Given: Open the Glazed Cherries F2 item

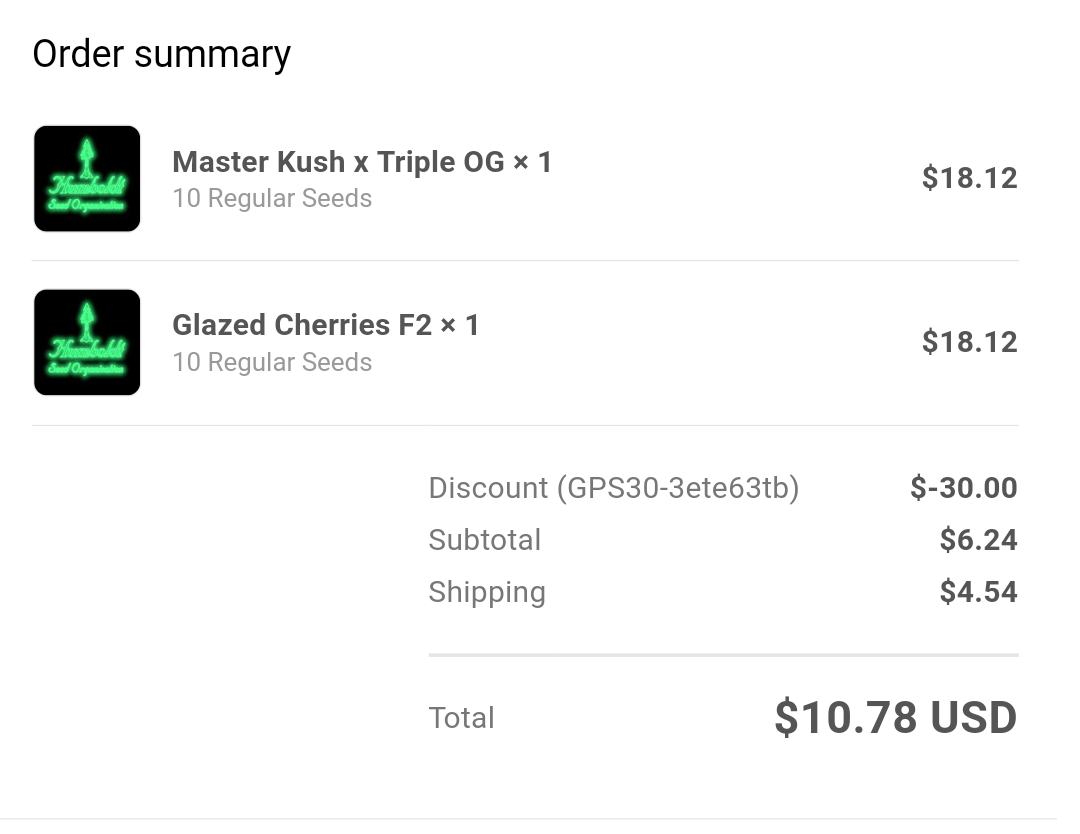Looking at the screenshot, I should coord(325,325).
